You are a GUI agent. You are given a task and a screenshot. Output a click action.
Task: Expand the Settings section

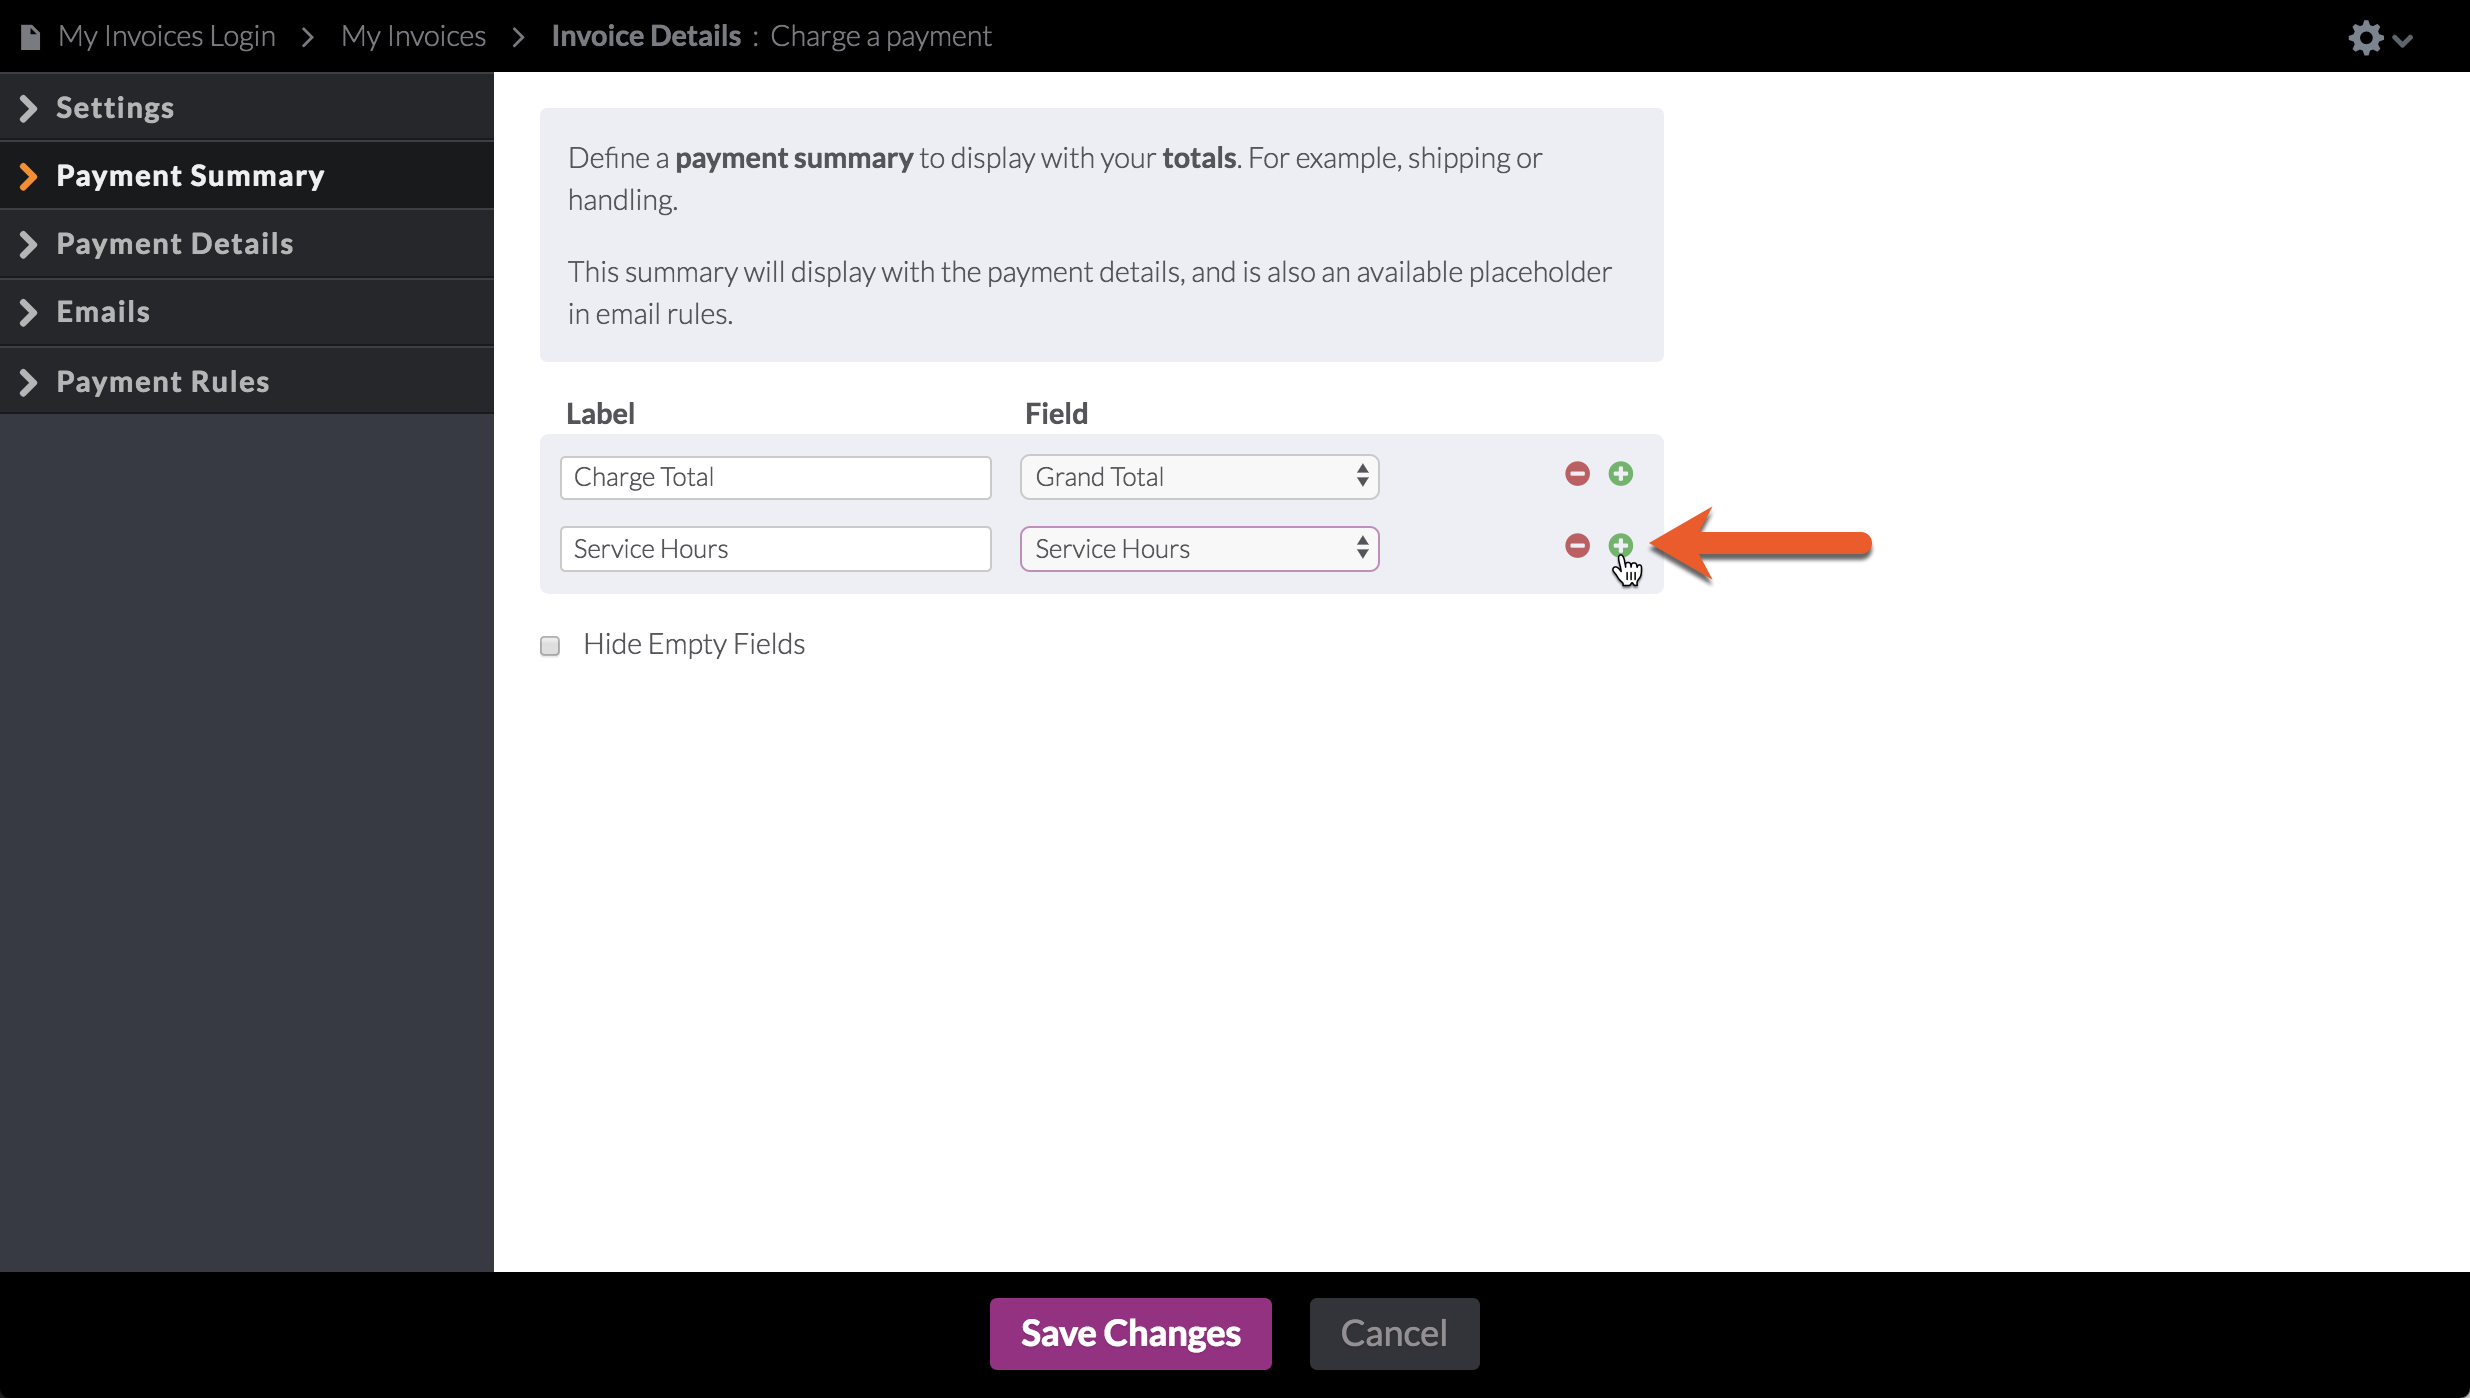pos(115,108)
